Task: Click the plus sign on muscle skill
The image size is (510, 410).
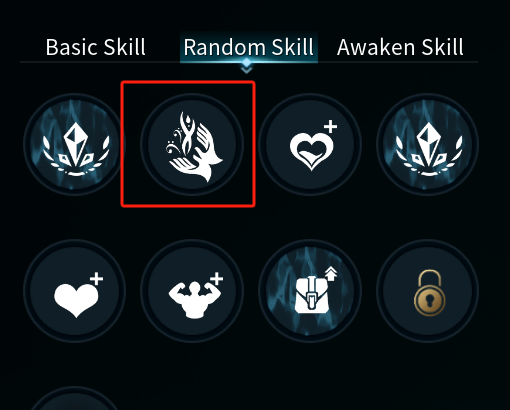Action: click(216, 279)
